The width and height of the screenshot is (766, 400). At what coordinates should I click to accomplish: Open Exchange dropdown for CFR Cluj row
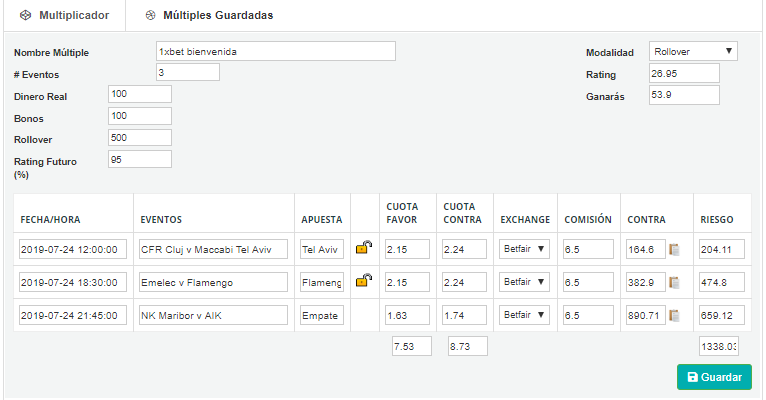[x=524, y=249]
